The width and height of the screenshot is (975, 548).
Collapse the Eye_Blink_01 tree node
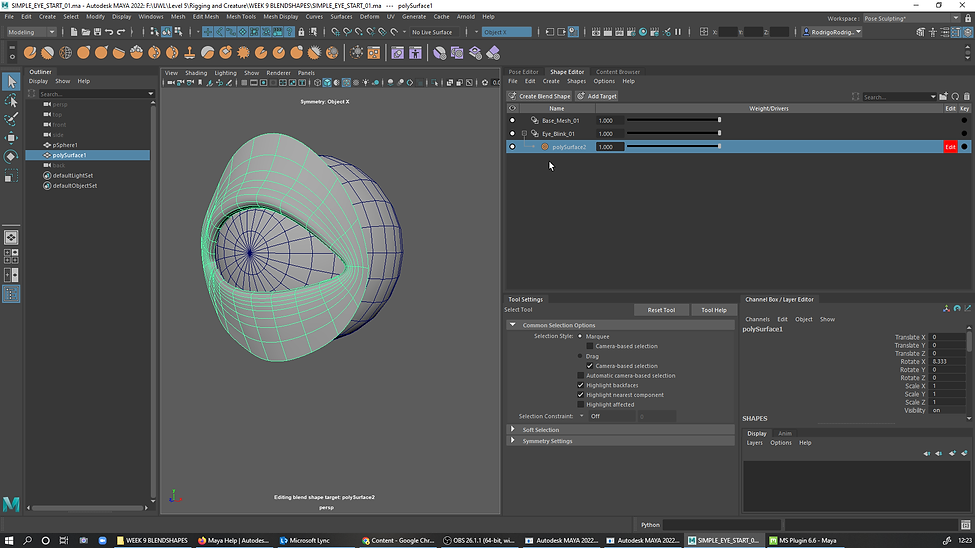click(524, 134)
